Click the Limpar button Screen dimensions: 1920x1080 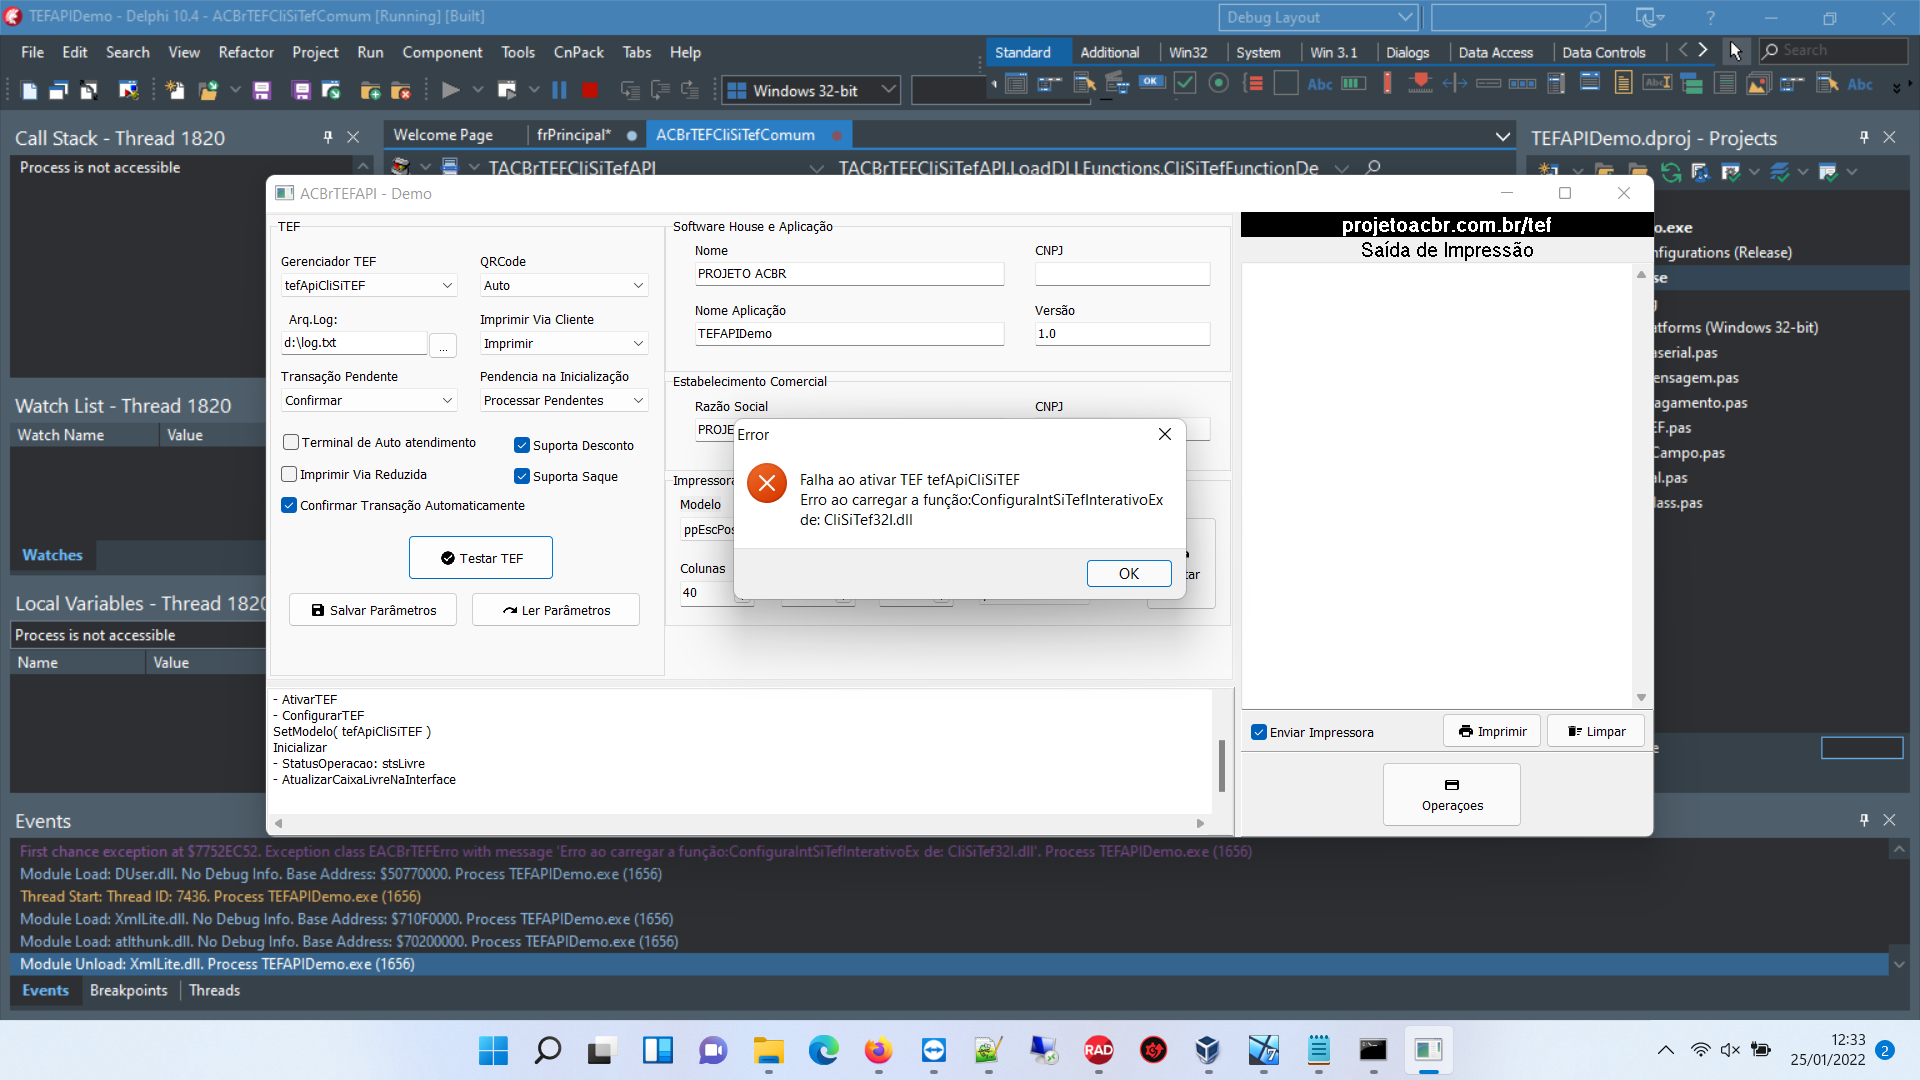point(1596,731)
